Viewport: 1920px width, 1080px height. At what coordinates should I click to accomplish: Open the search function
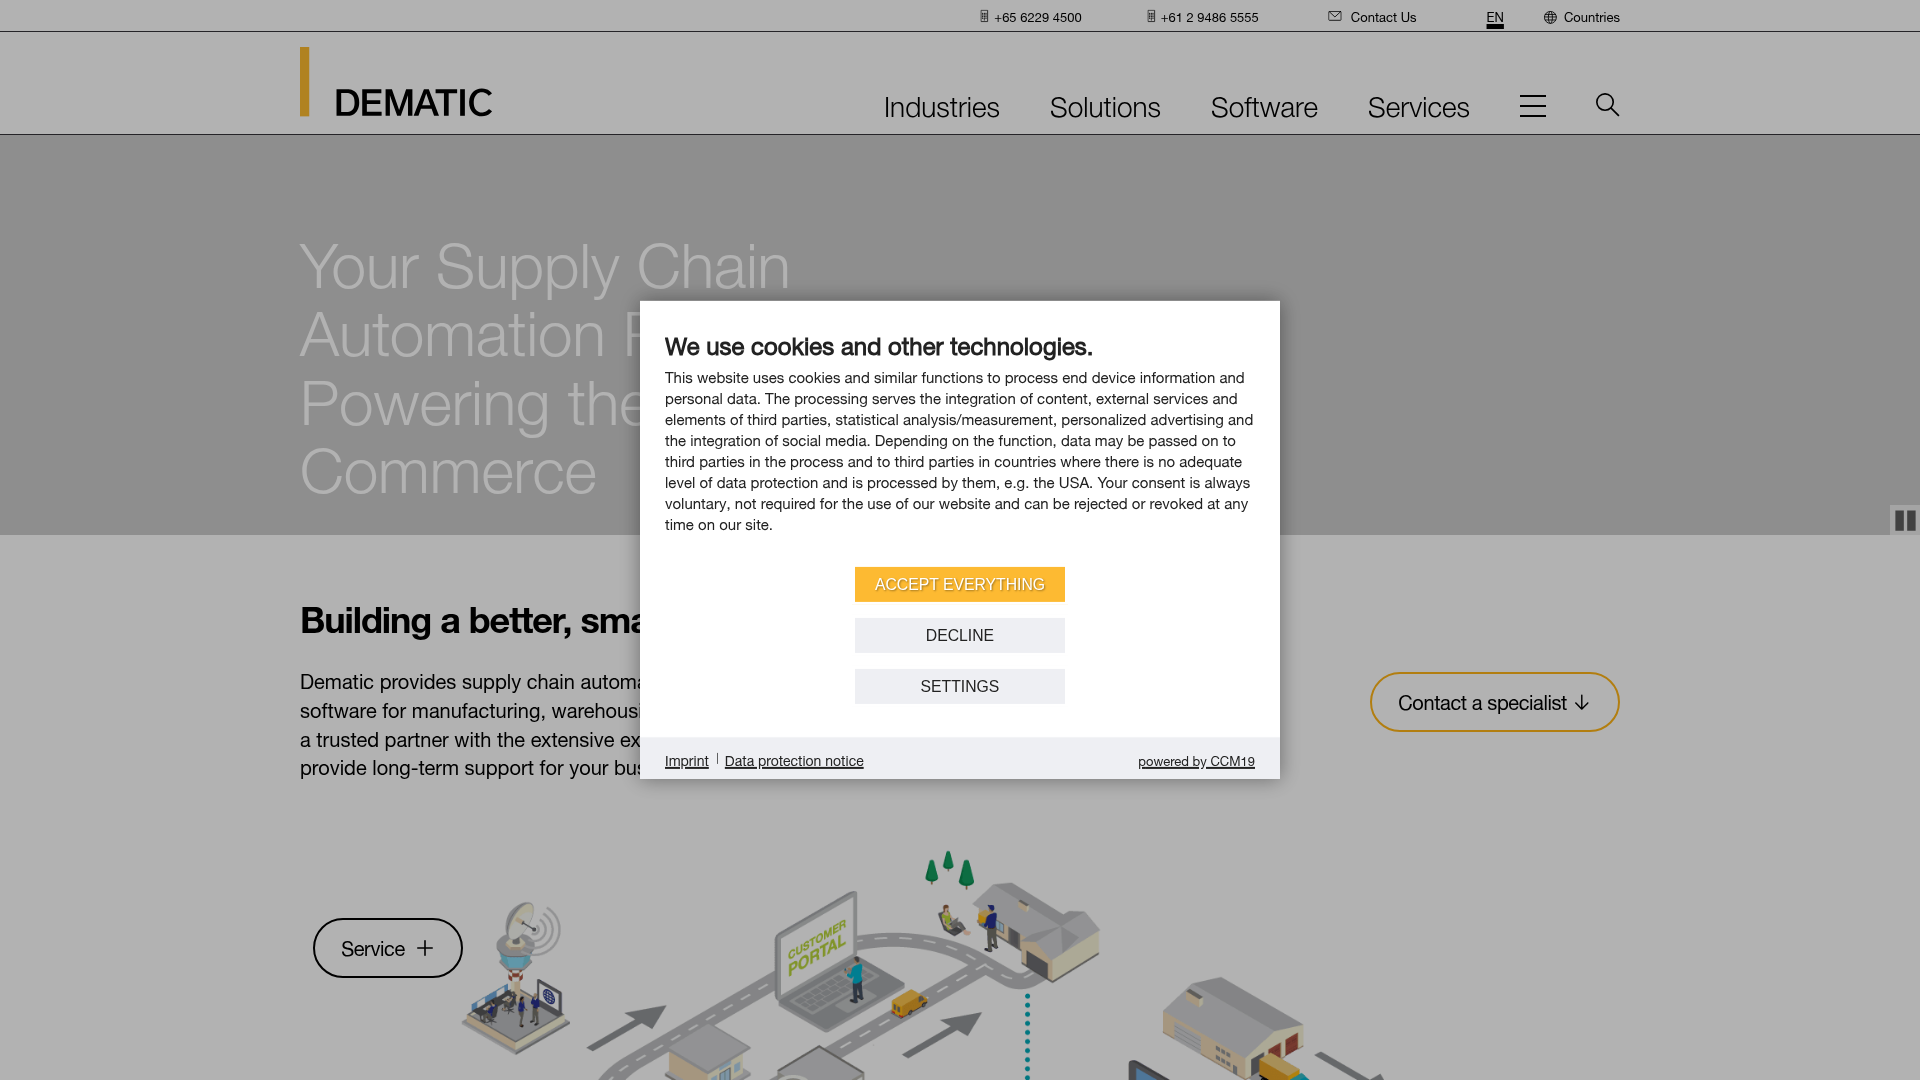click(x=1606, y=105)
